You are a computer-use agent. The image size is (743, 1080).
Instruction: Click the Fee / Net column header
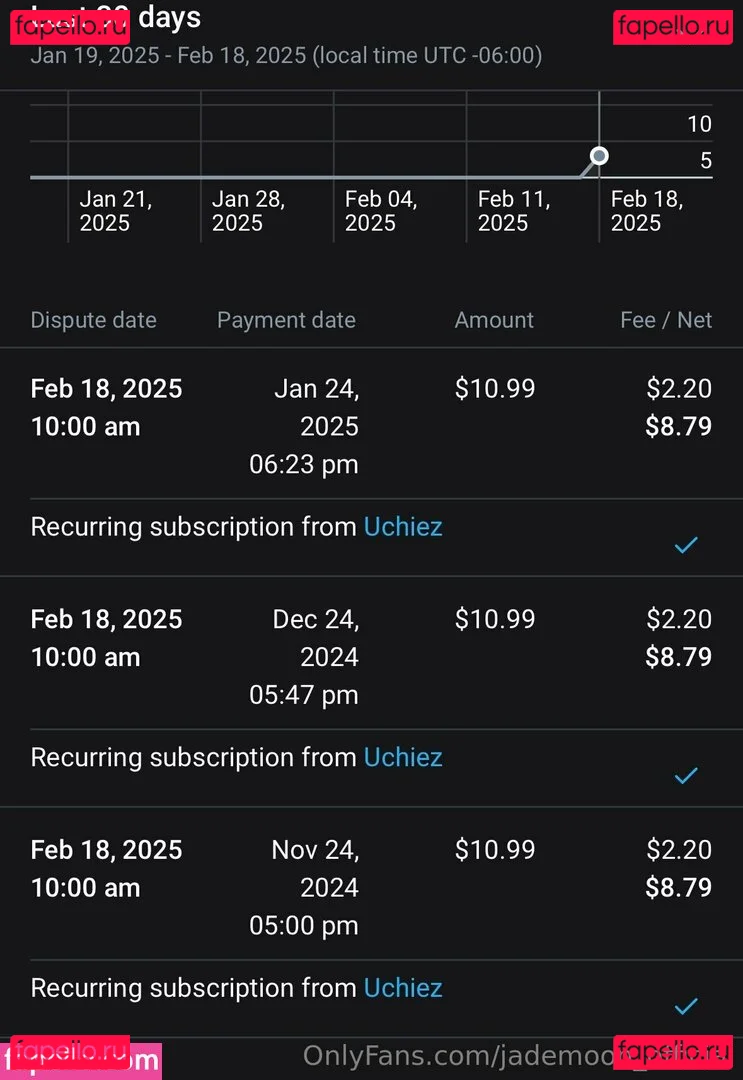(666, 320)
